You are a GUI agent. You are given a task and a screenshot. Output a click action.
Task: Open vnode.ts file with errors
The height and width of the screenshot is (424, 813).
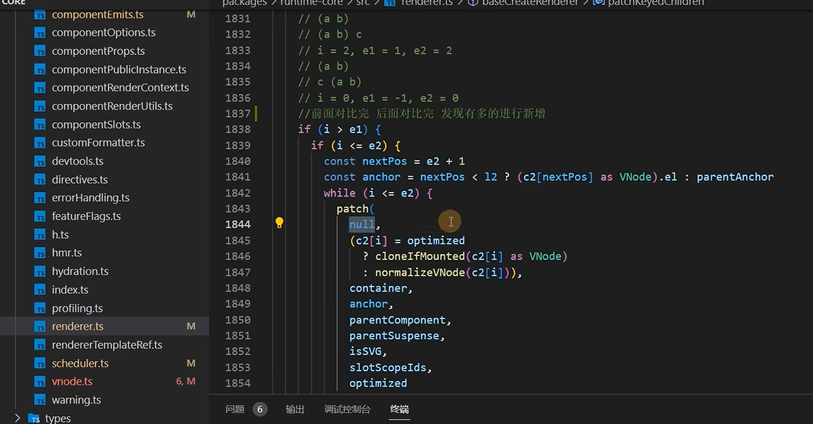click(x=72, y=382)
